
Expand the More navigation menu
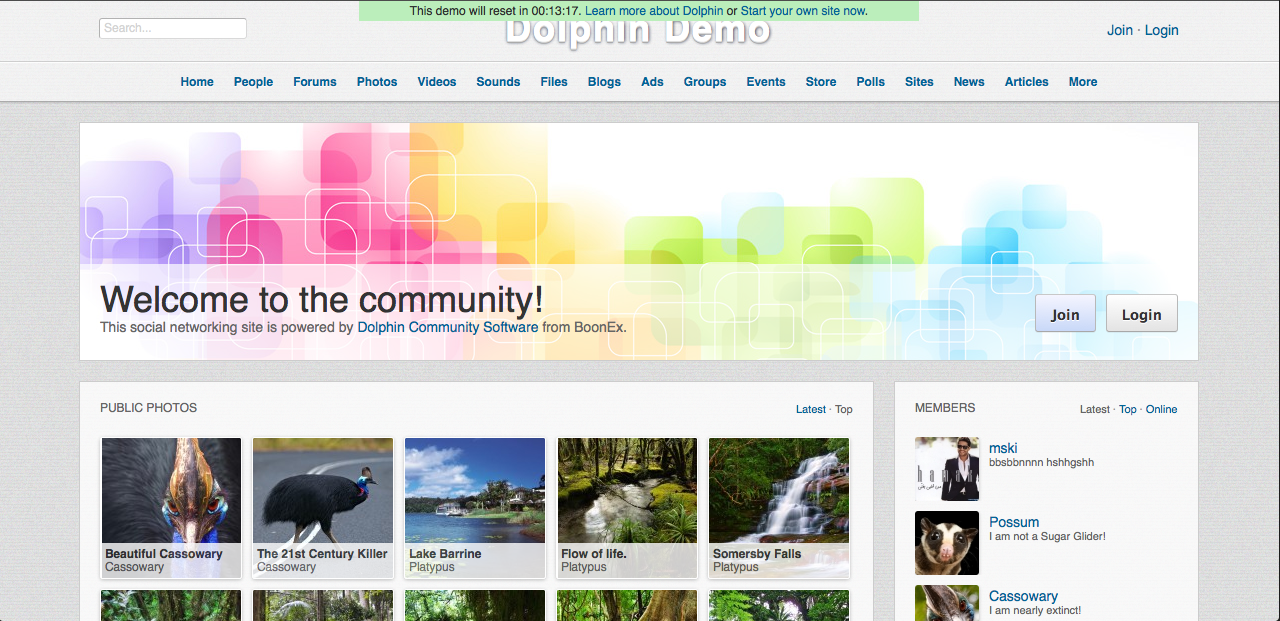point(1082,82)
